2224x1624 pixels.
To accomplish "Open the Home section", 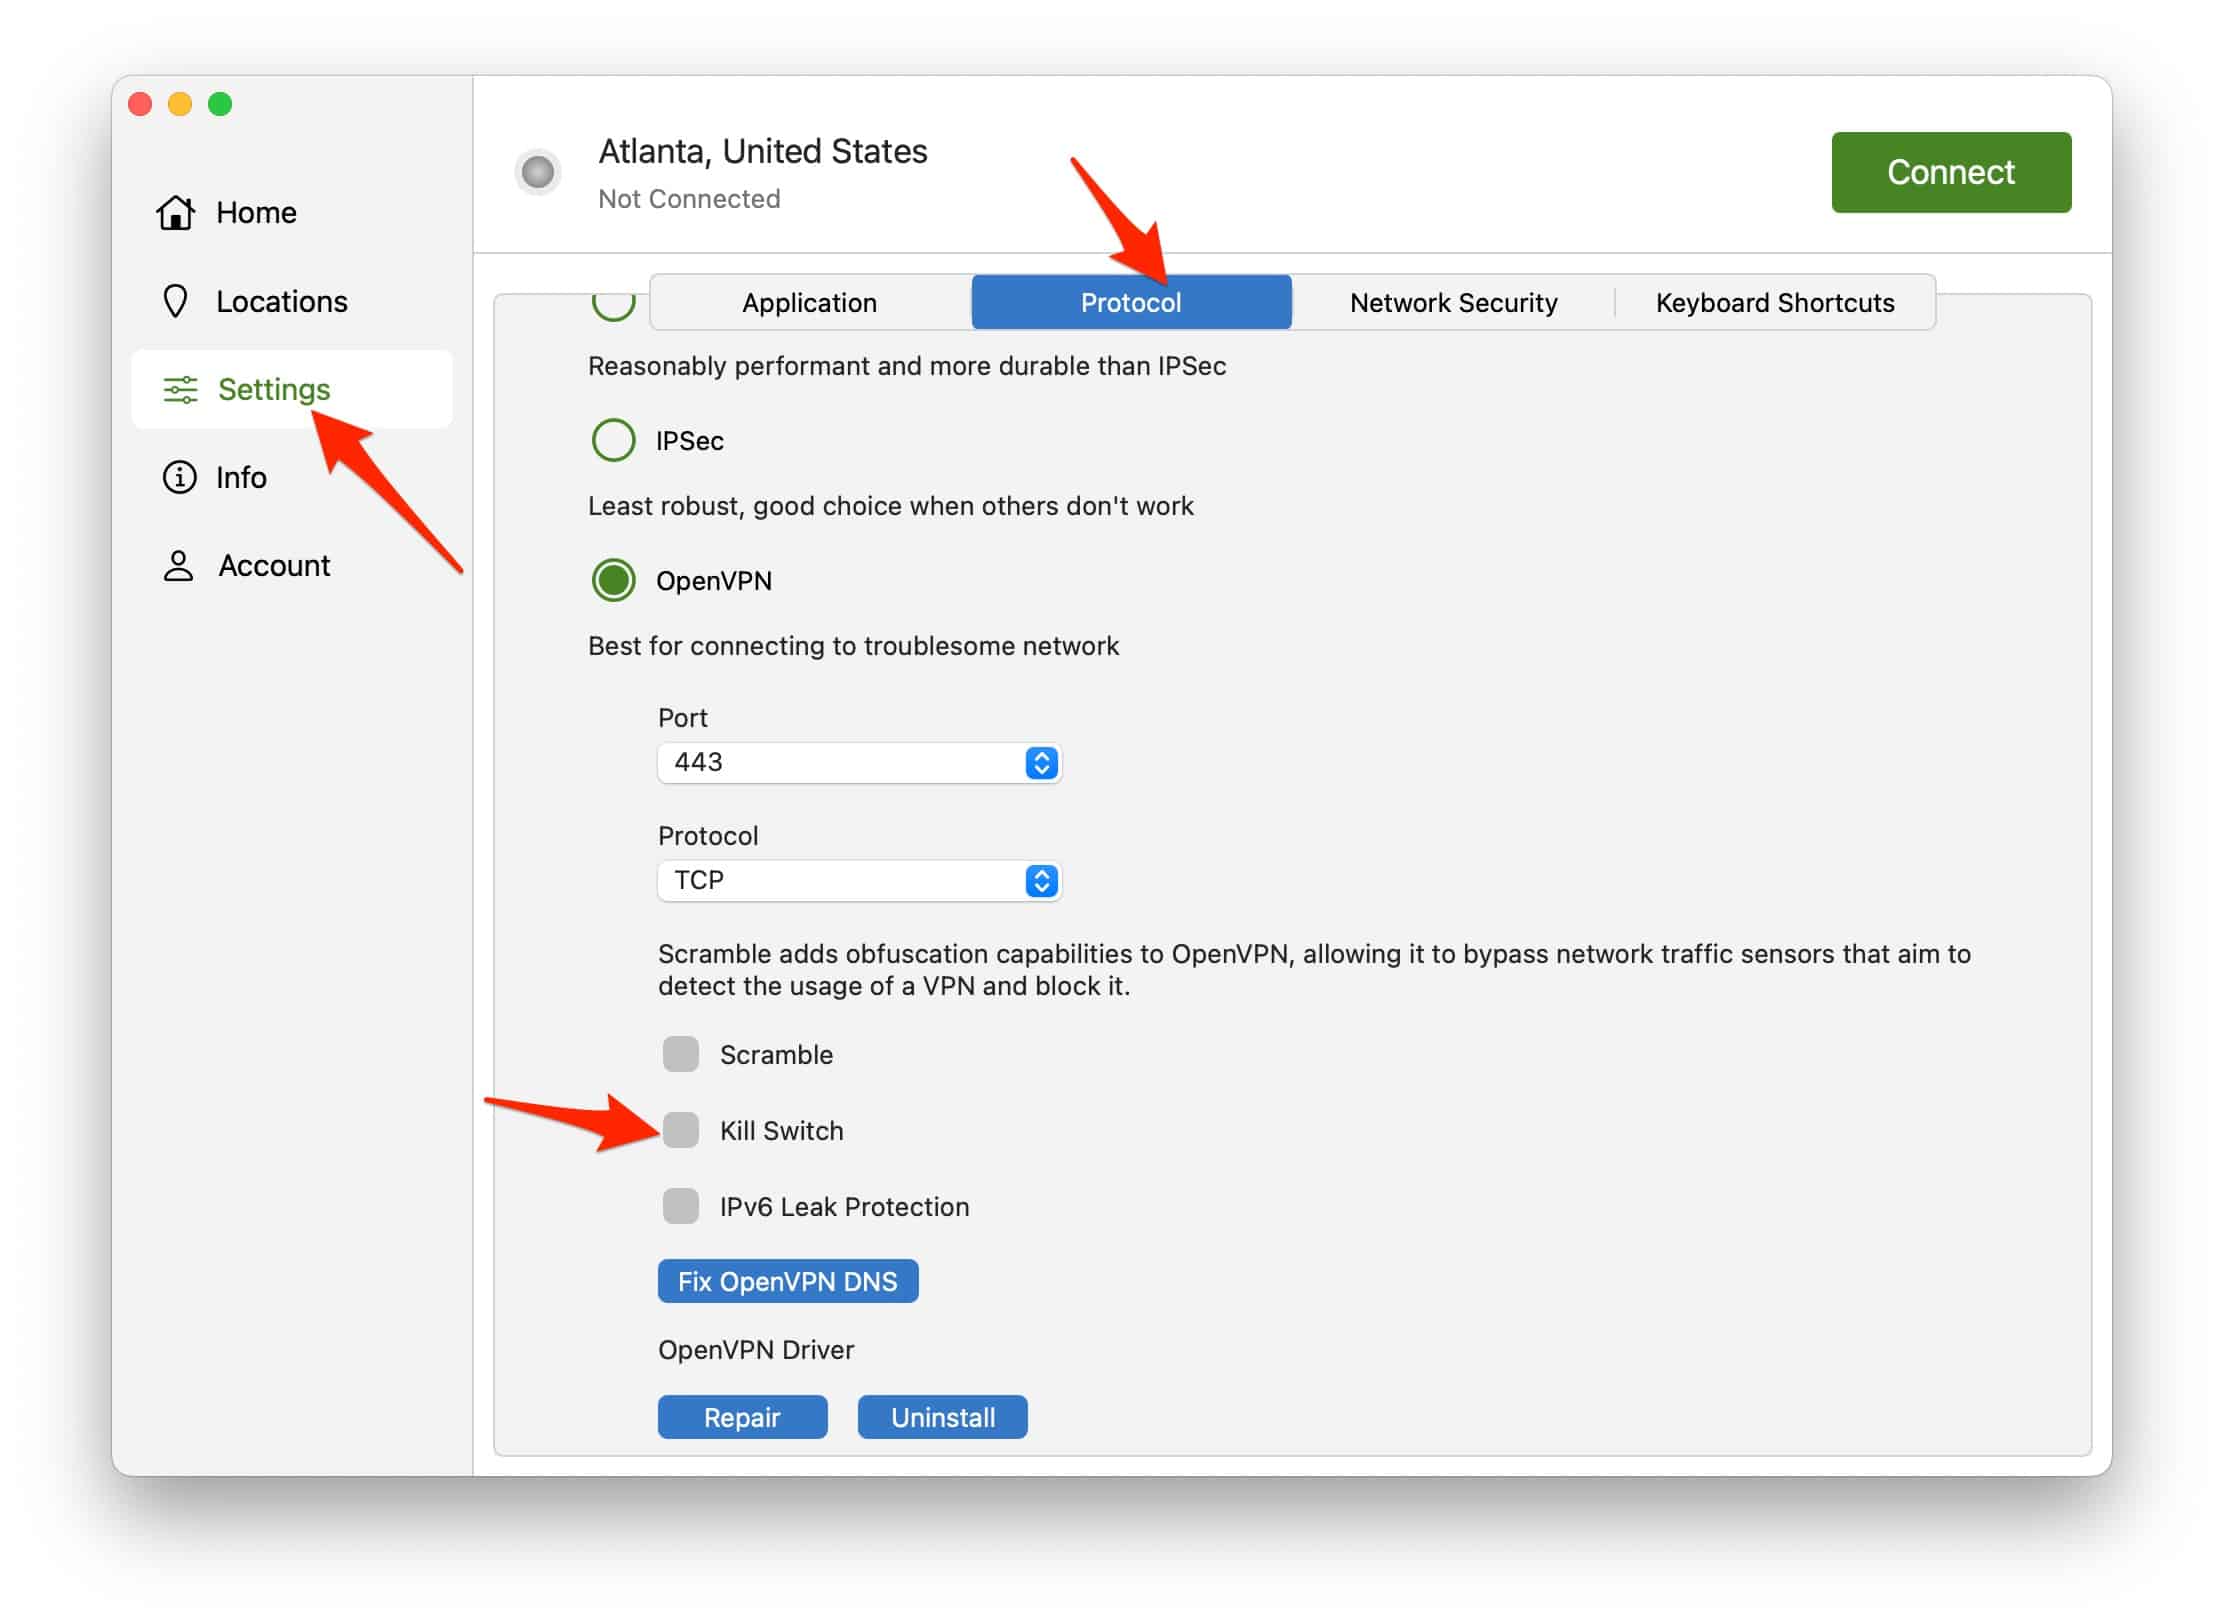I will coord(291,212).
